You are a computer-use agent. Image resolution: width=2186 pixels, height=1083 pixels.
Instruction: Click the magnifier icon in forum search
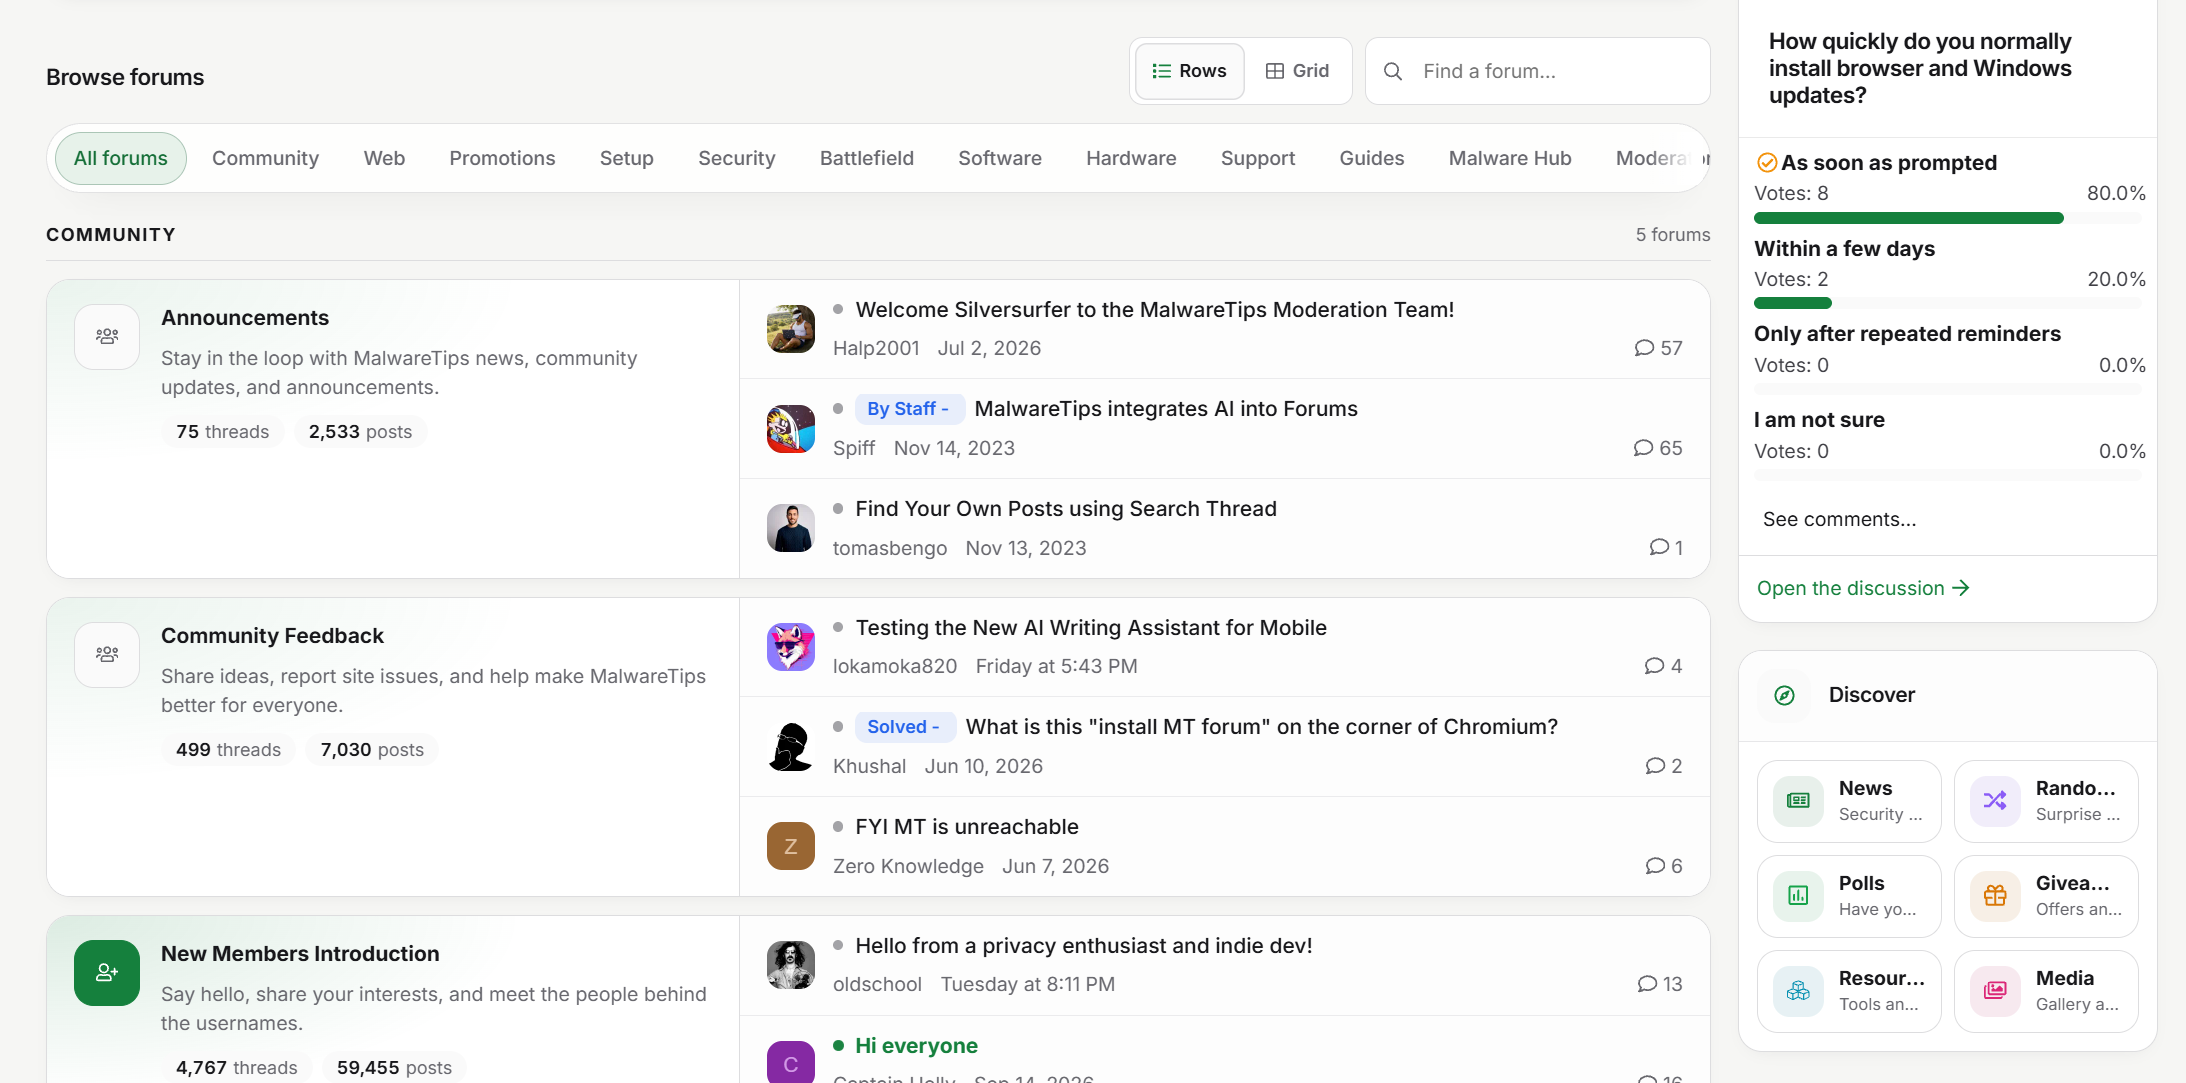[1392, 71]
